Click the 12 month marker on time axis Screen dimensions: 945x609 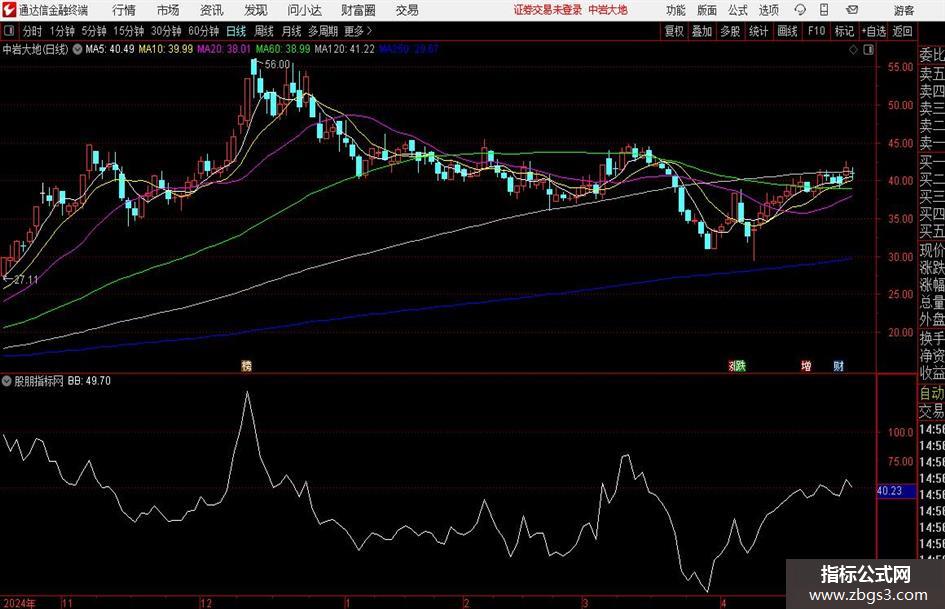click(x=206, y=603)
